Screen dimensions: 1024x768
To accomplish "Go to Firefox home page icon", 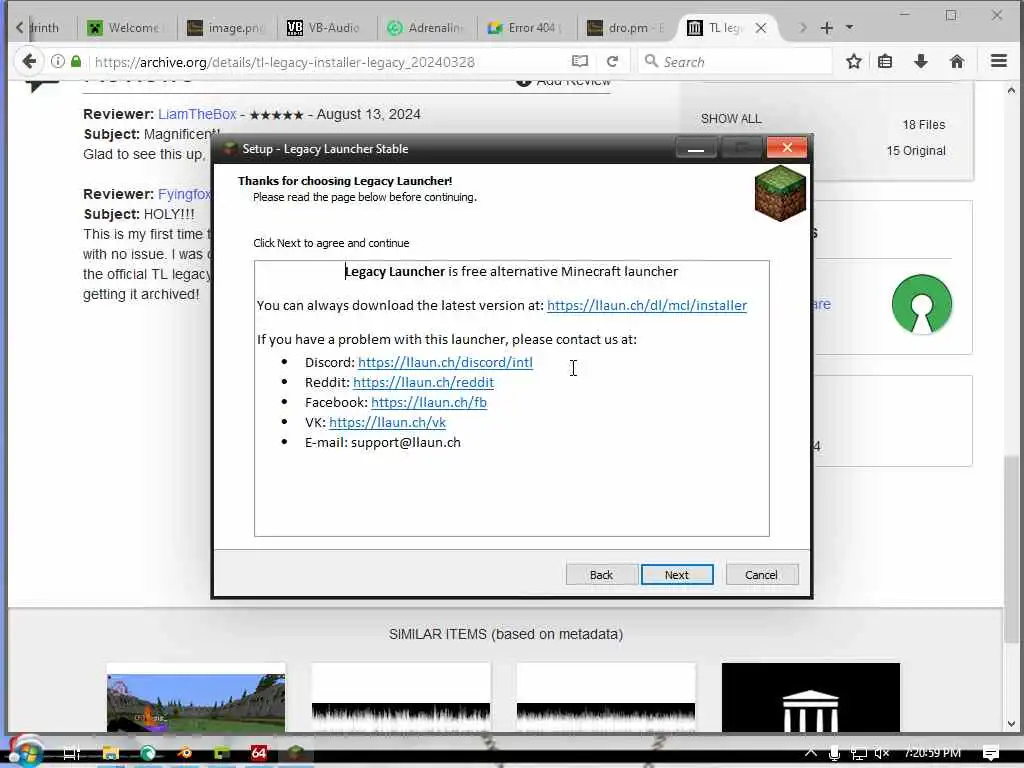I will point(957,61).
